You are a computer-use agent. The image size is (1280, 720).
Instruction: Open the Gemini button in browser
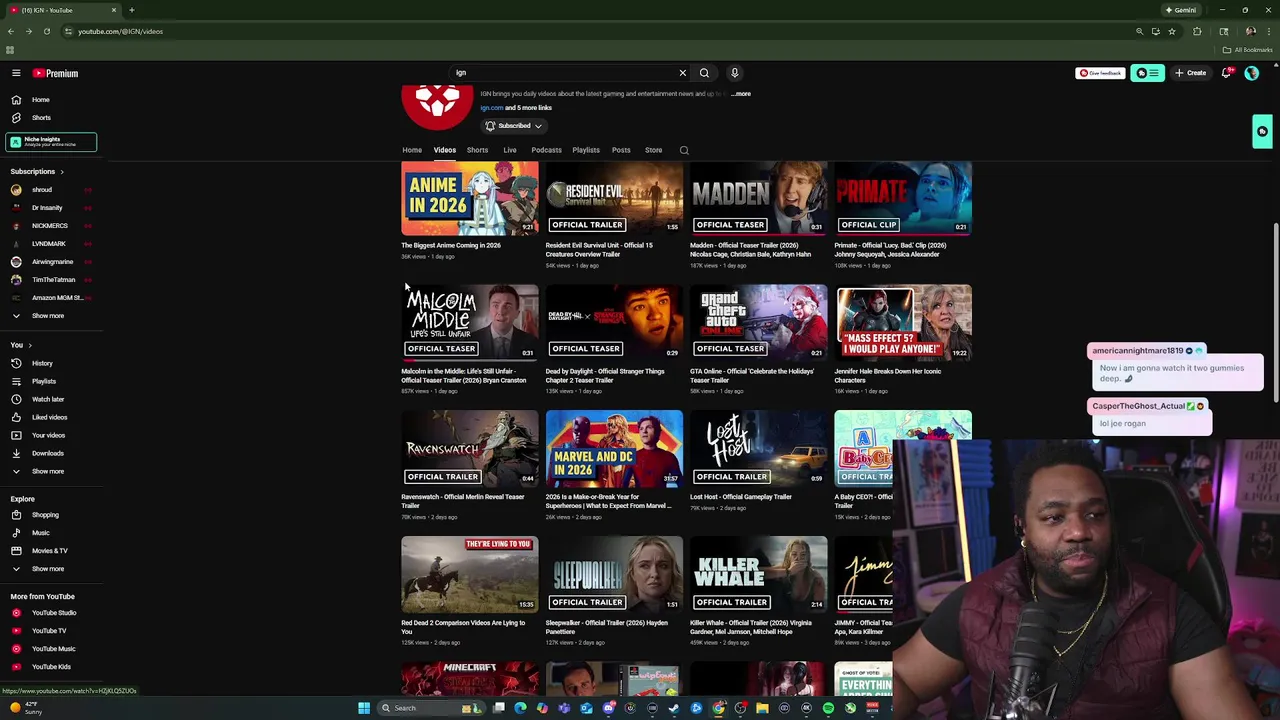coord(1180,10)
